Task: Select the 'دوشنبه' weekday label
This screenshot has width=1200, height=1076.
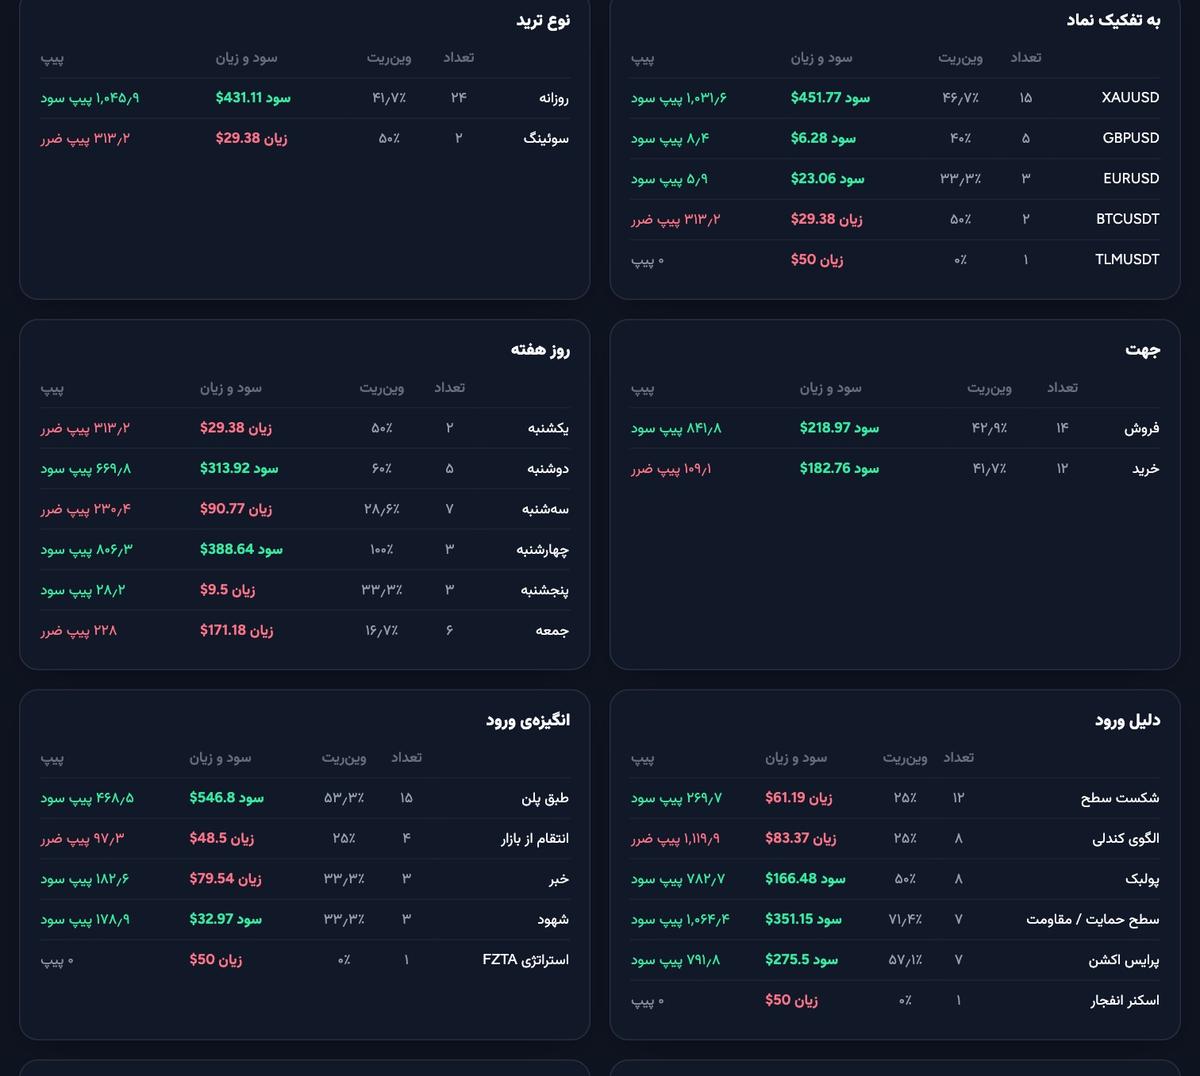Action: [x=548, y=468]
